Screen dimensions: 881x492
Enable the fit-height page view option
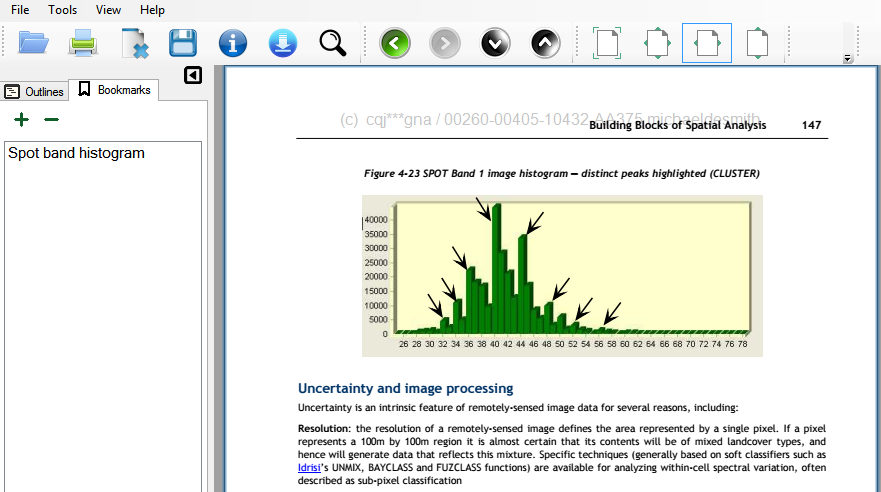pos(757,43)
